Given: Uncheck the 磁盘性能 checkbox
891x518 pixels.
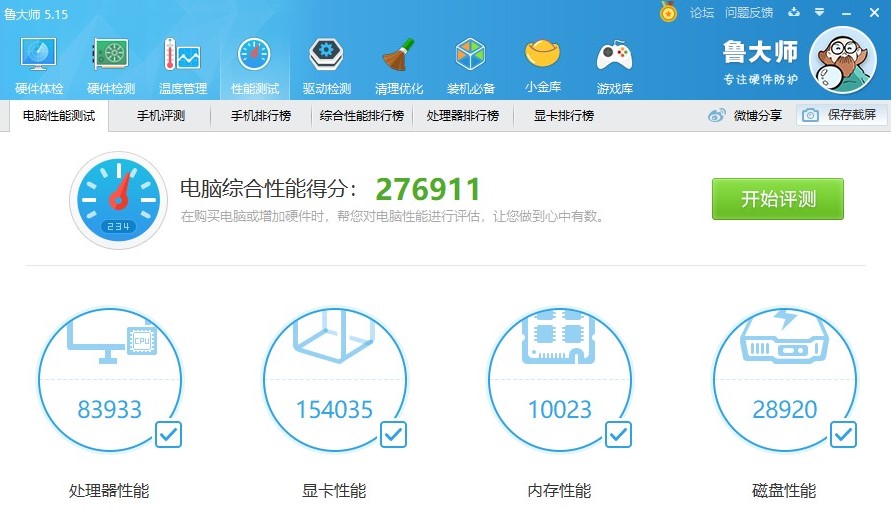Looking at the screenshot, I should click(x=843, y=435).
